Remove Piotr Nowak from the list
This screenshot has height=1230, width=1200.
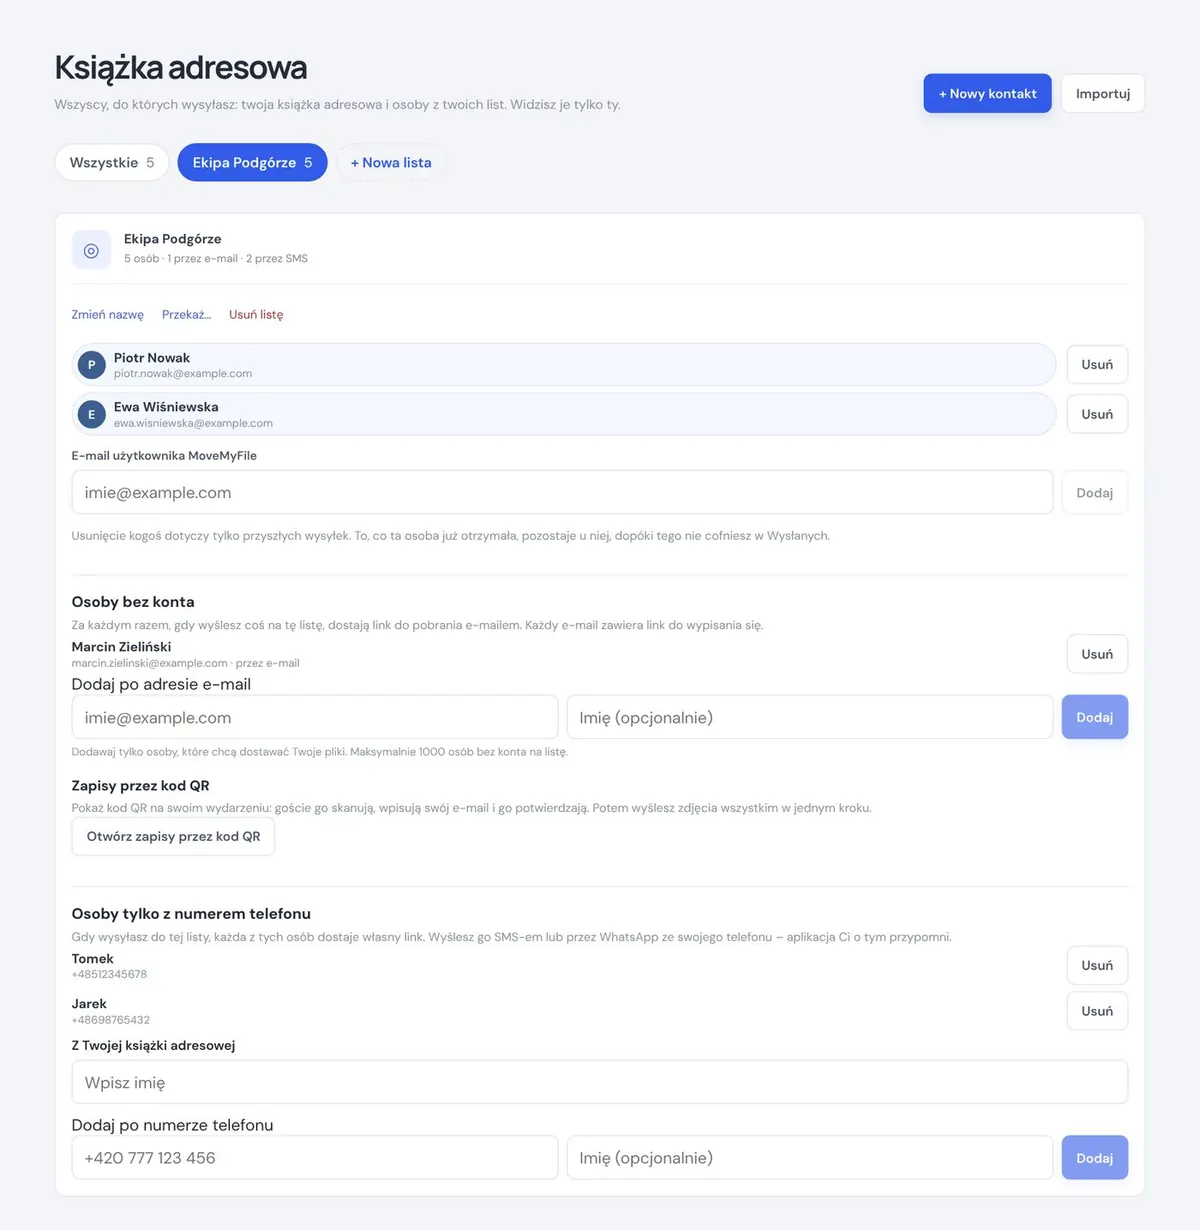point(1097,364)
